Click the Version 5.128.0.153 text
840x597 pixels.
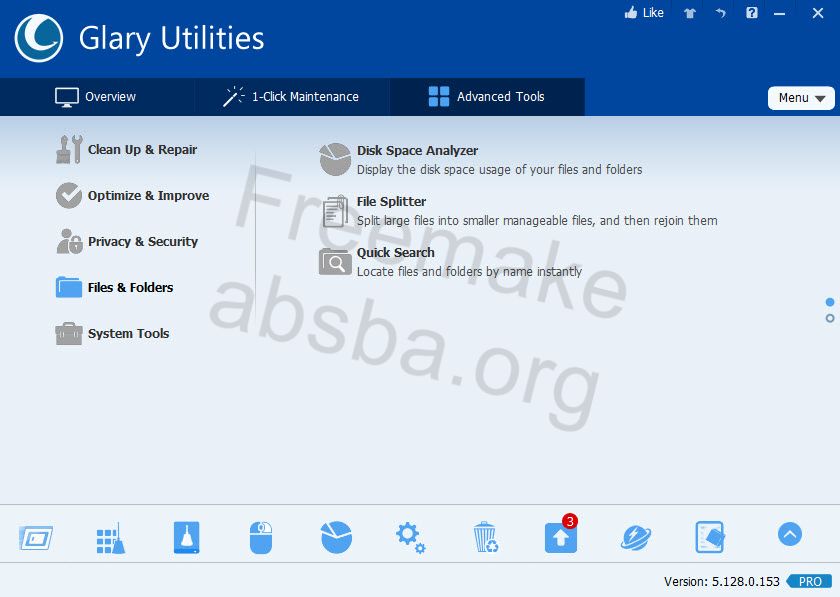(x=722, y=581)
